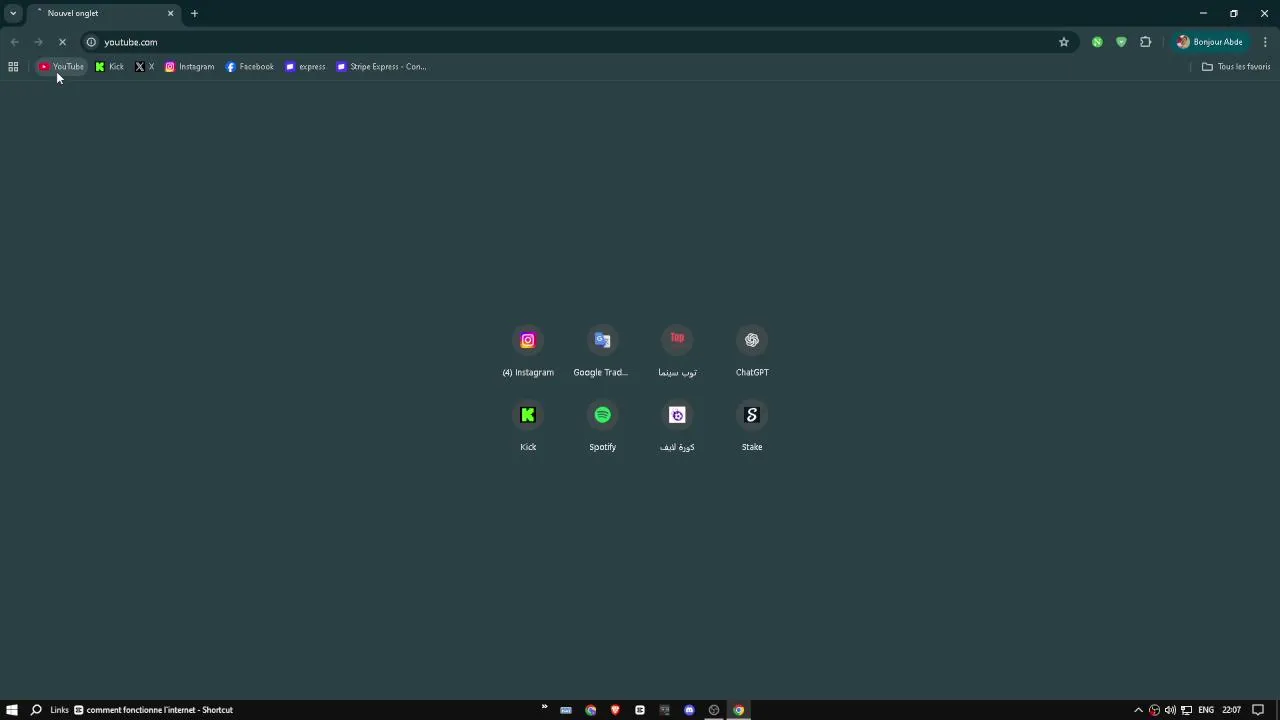Open the Google Traduction shortcut tile

point(602,352)
